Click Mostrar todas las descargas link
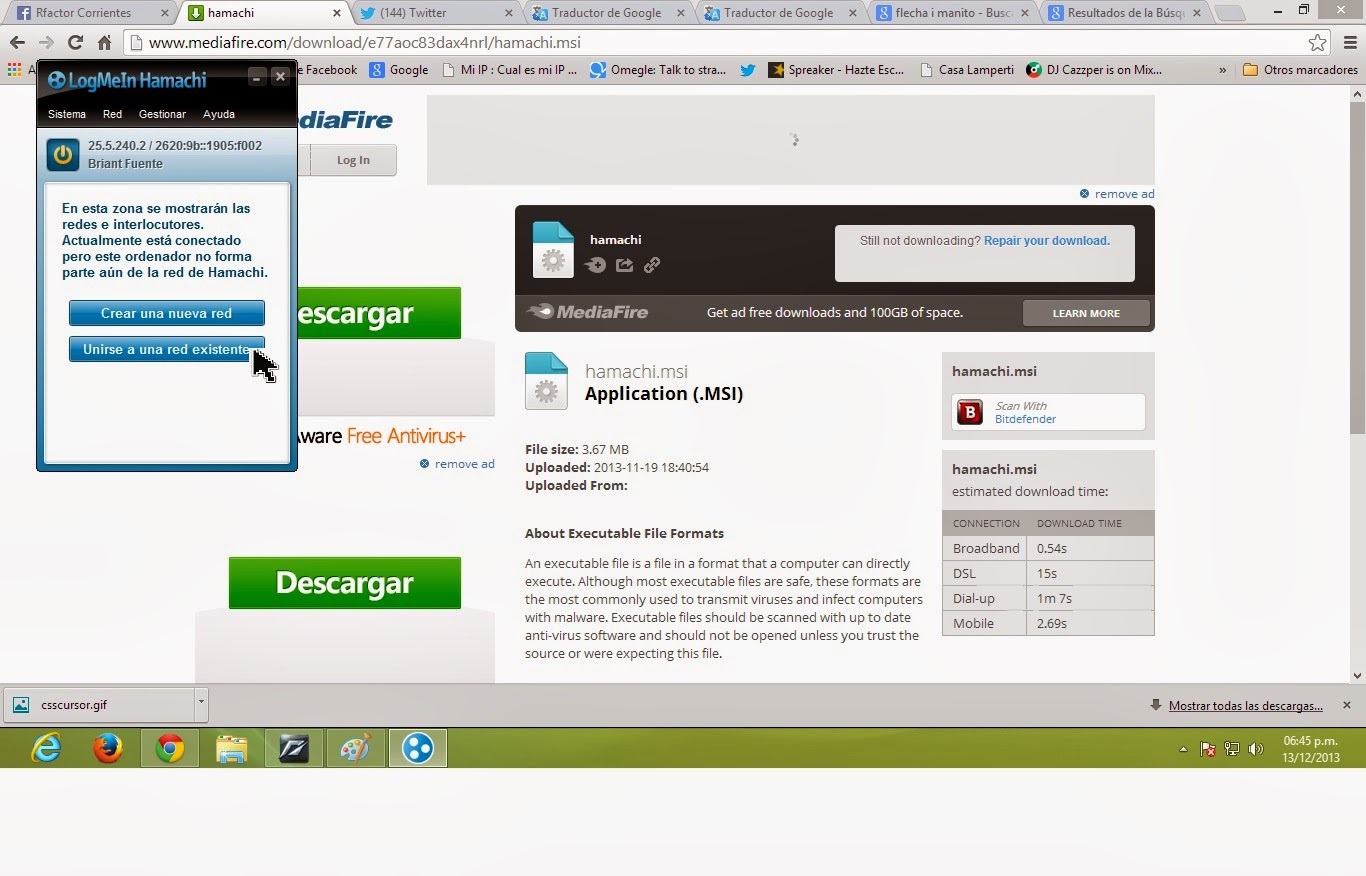This screenshot has height=876, width=1366. pos(1246,706)
